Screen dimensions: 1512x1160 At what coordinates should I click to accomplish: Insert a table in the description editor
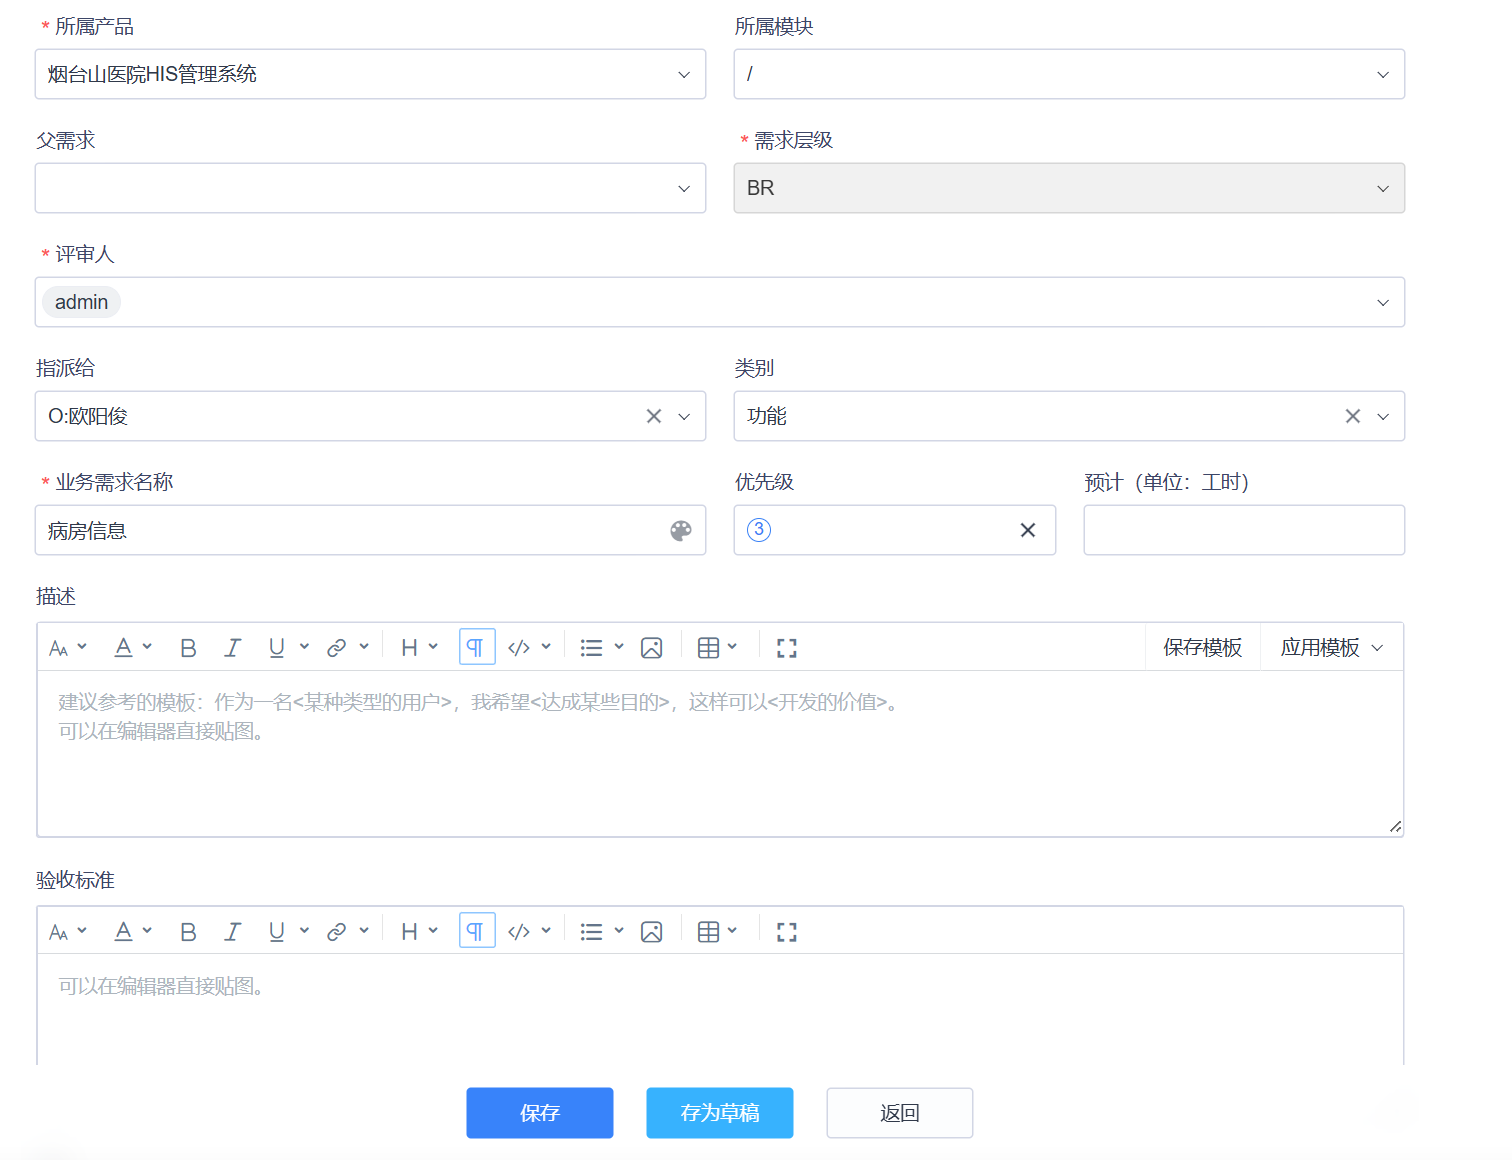tap(710, 646)
